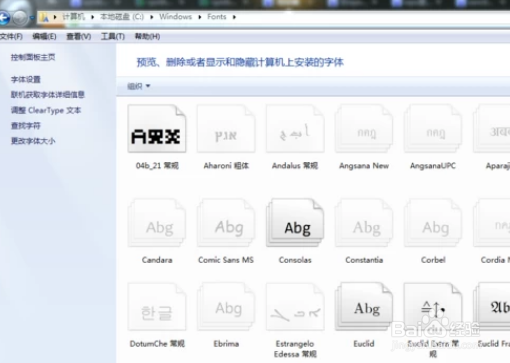The width and height of the screenshot is (510, 363).
Task: Select the Estrangelo Edessa font icon
Action: pyautogui.click(x=295, y=307)
